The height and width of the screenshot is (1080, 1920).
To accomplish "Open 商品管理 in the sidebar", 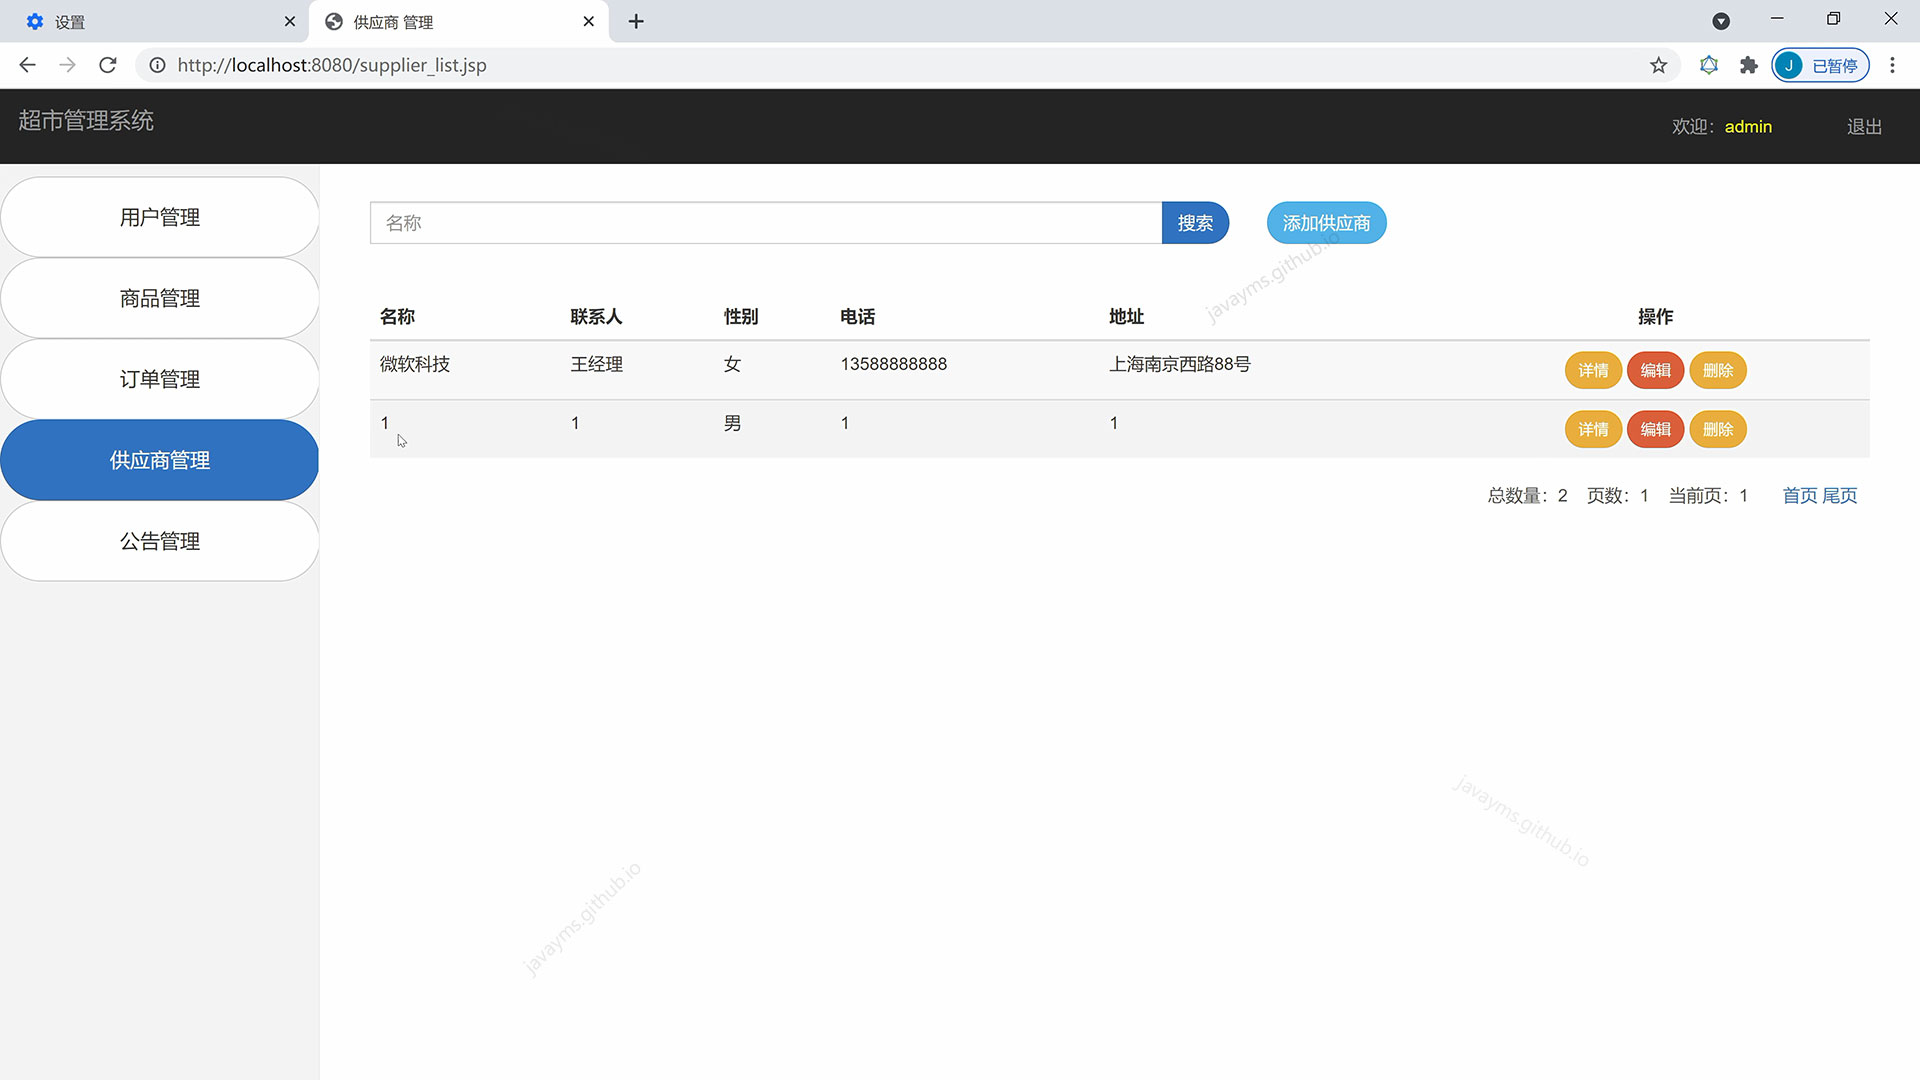I will click(x=160, y=298).
